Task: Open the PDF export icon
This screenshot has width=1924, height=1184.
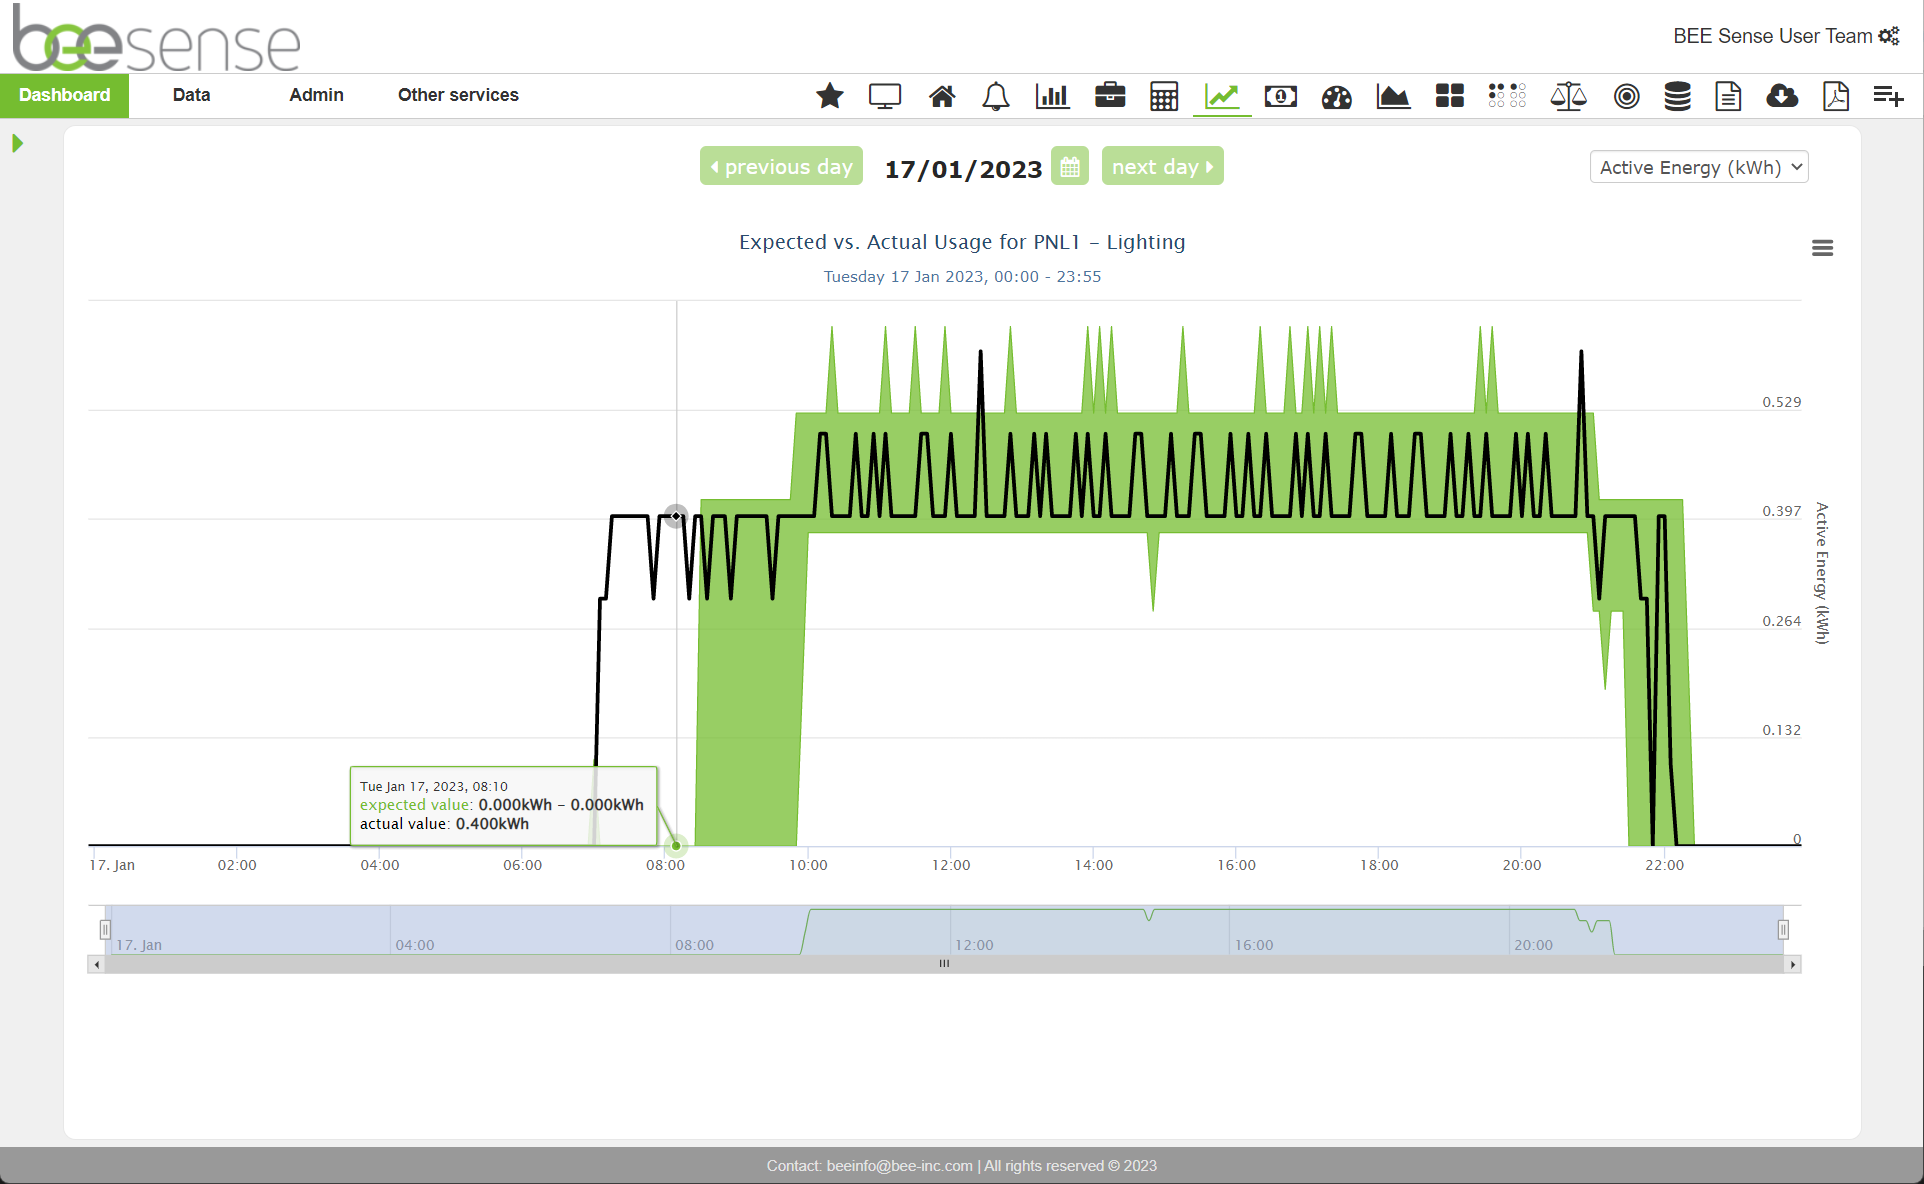Action: (x=1836, y=96)
